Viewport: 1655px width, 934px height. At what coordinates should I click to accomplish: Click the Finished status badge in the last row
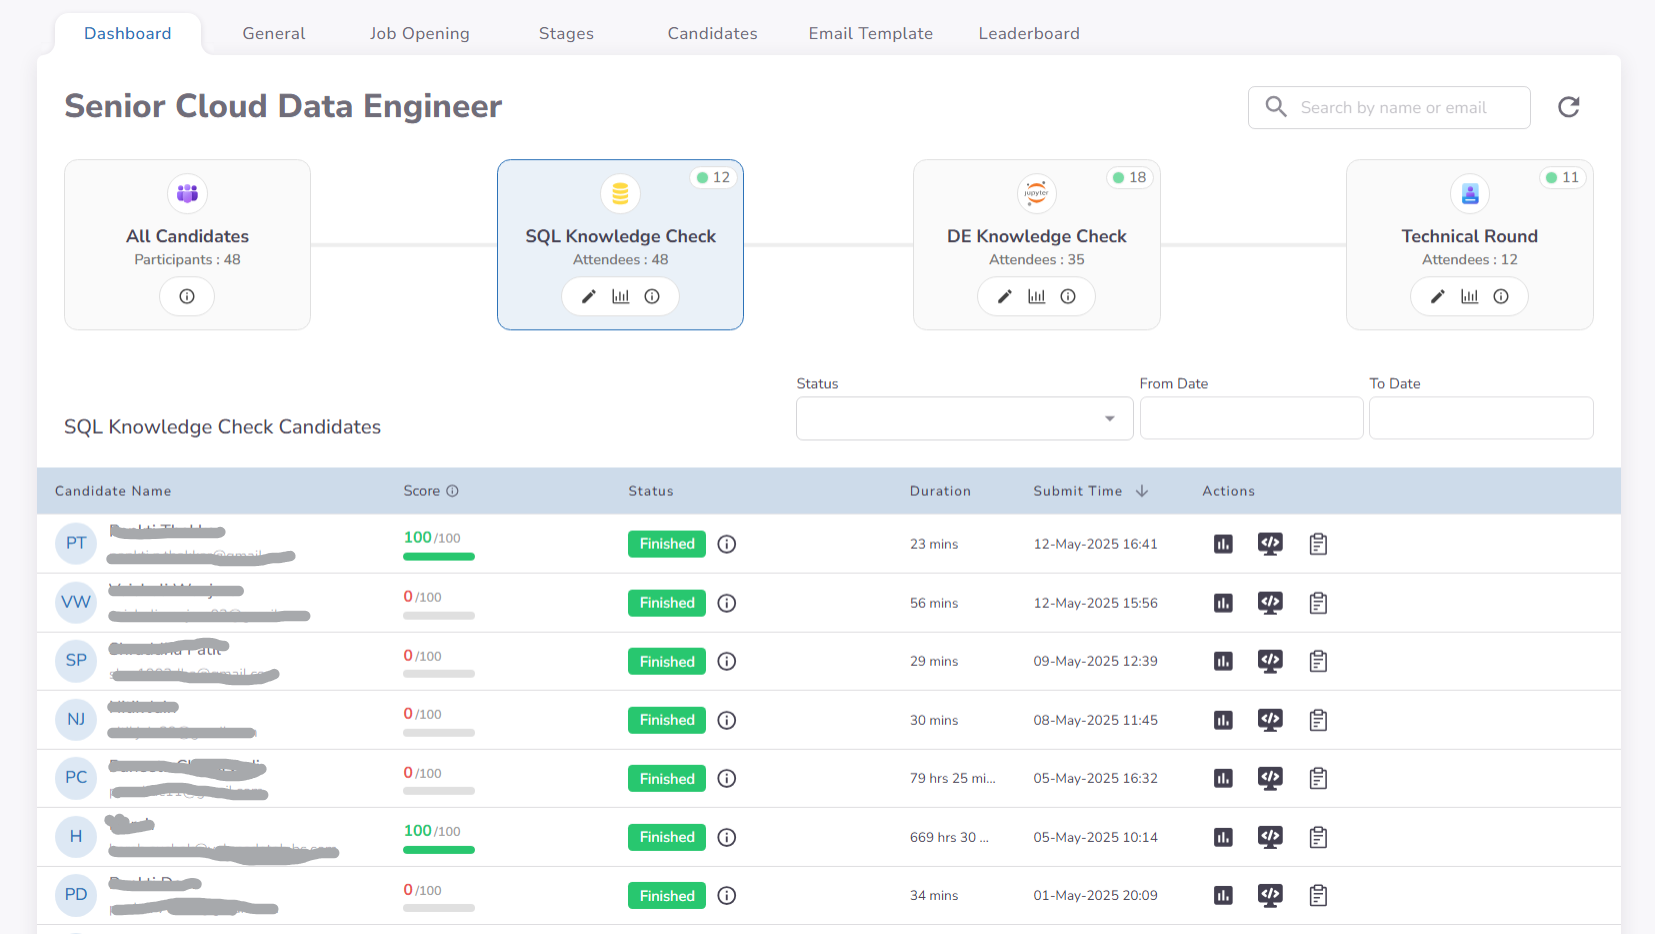coord(666,895)
